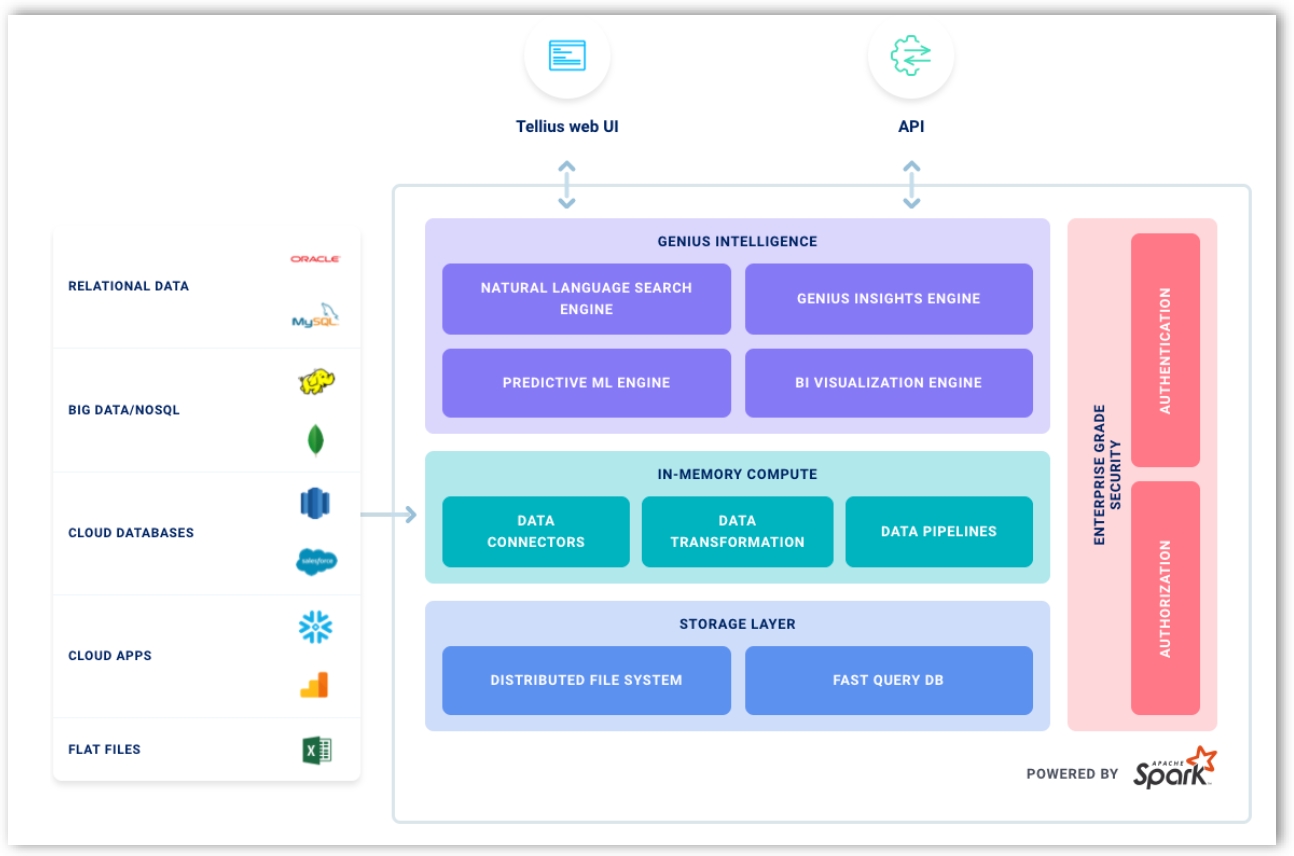Click the MySQL dolphin logo
The height and width of the screenshot is (856, 1294).
click(x=315, y=316)
